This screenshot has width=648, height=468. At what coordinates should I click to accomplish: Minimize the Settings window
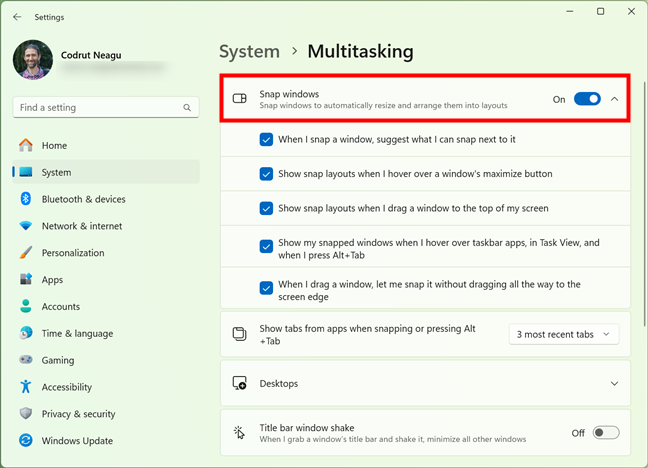570,12
